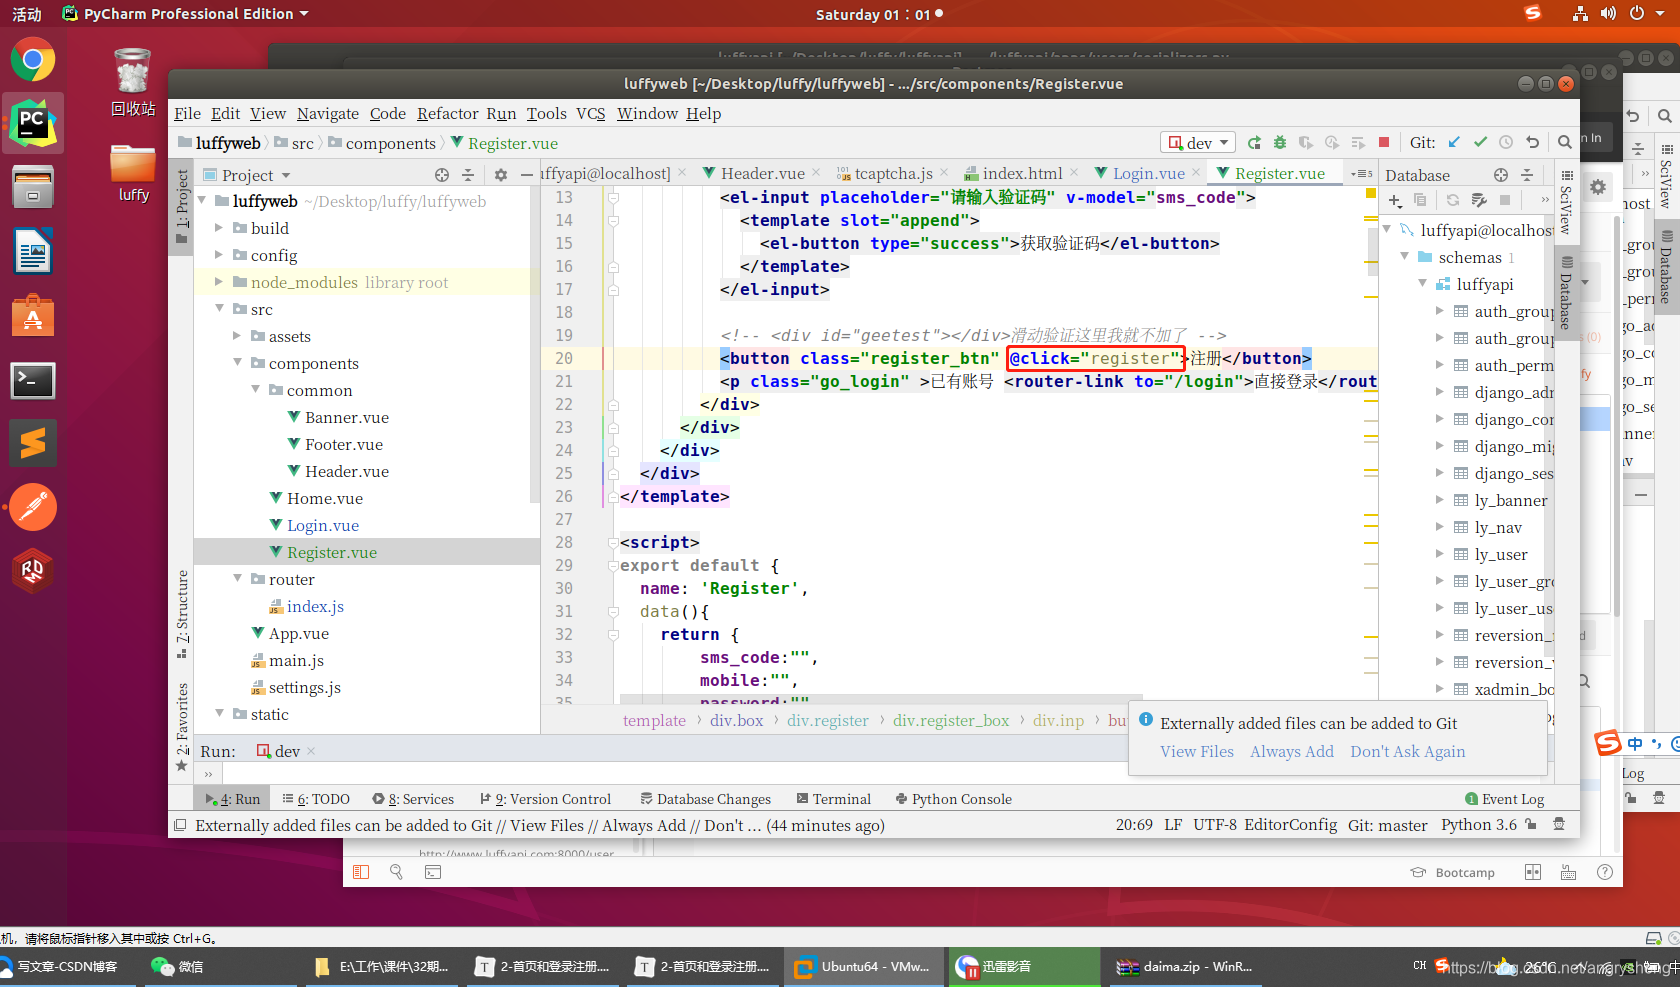Screen dimensions: 1680x987
Task: Click Git: master branch in status bar
Action: point(1387,825)
